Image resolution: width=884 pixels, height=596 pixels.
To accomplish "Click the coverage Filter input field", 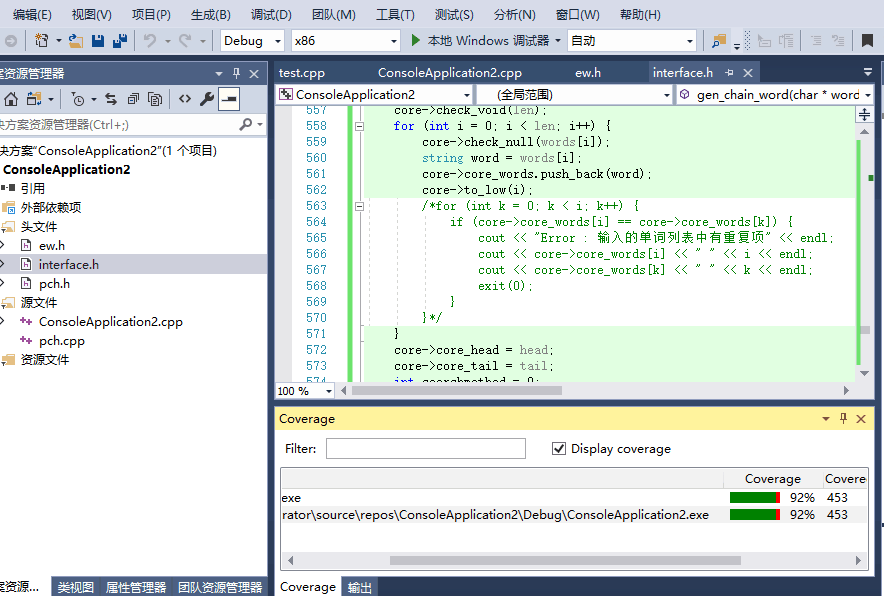I will coord(425,449).
